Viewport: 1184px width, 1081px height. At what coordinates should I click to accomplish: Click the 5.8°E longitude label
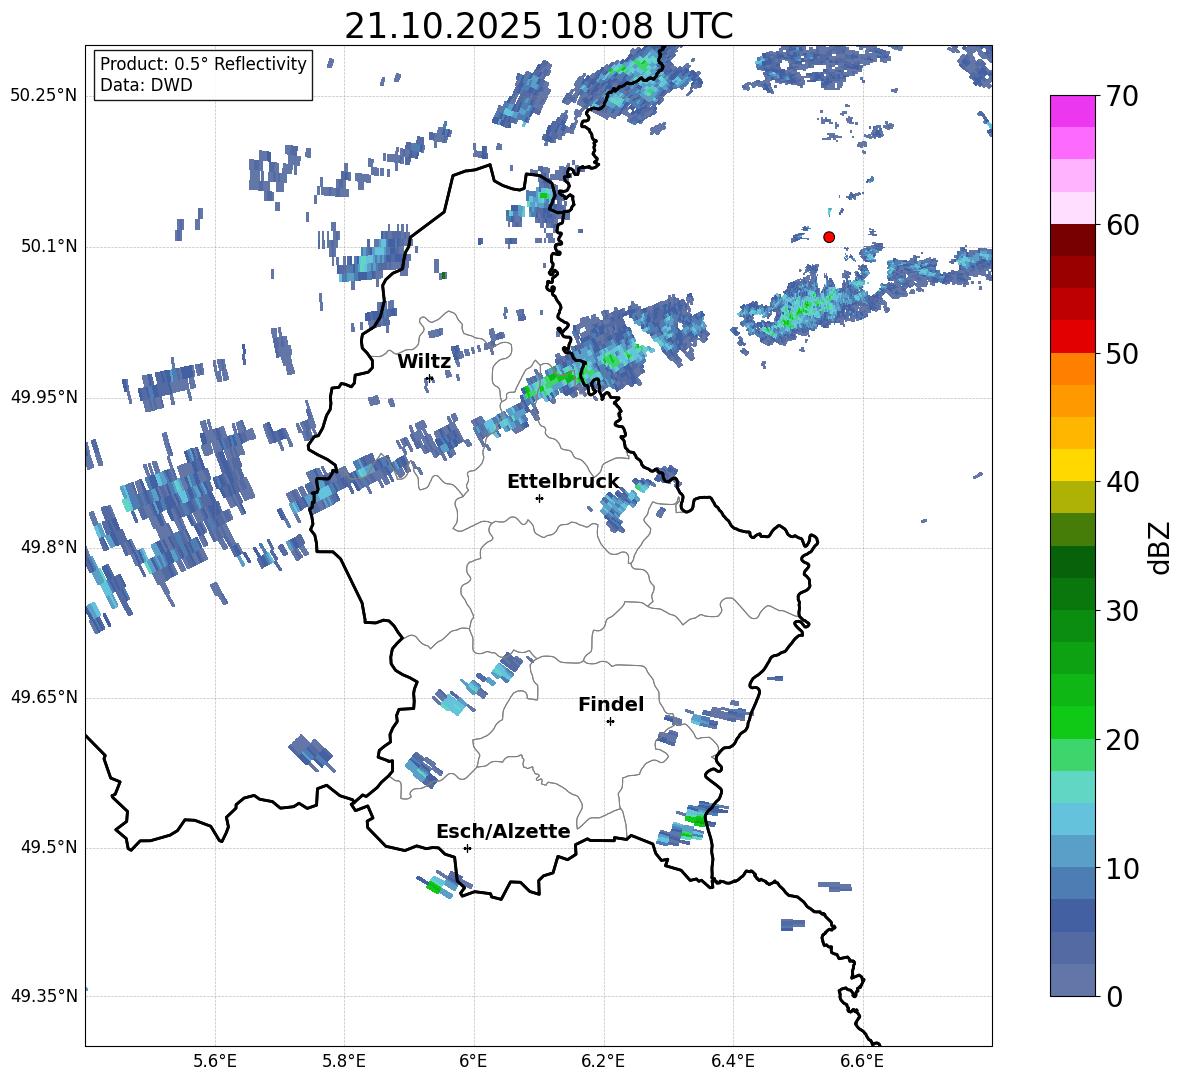[x=344, y=1061]
